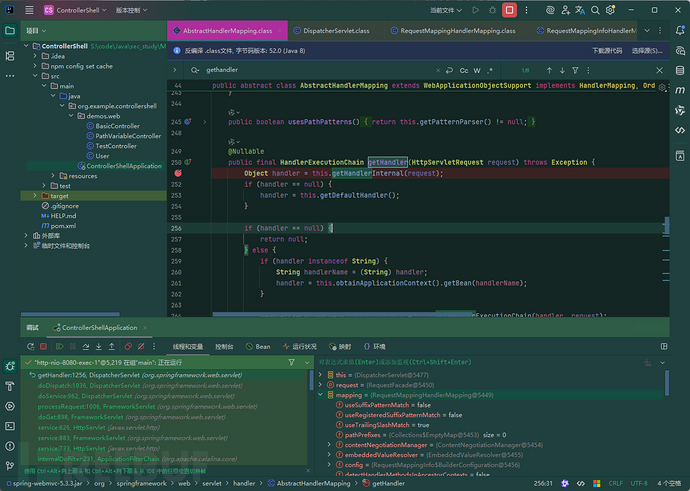Toggle match case 'Cc' in search bar
The image size is (690, 491).
tap(463, 71)
